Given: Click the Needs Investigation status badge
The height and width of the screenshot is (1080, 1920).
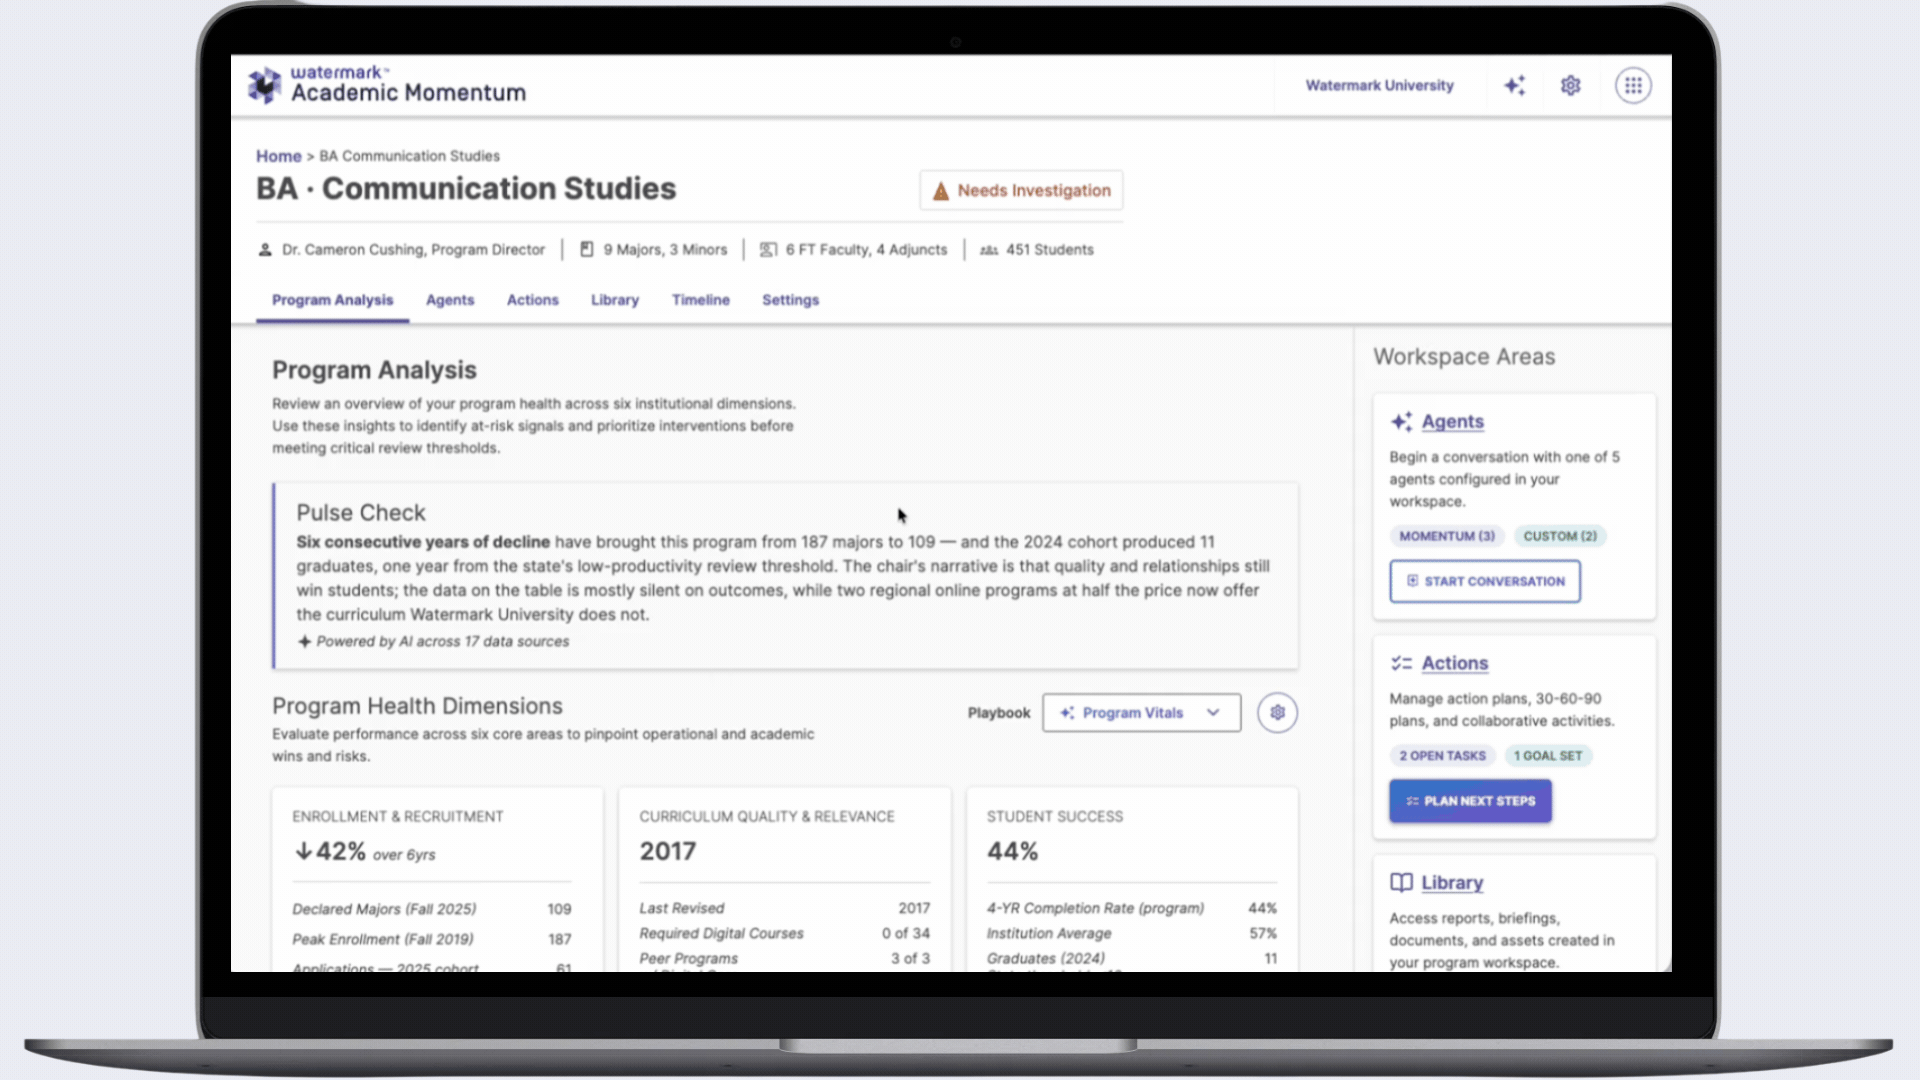Looking at the screenshot, I should click(1021, 190).
